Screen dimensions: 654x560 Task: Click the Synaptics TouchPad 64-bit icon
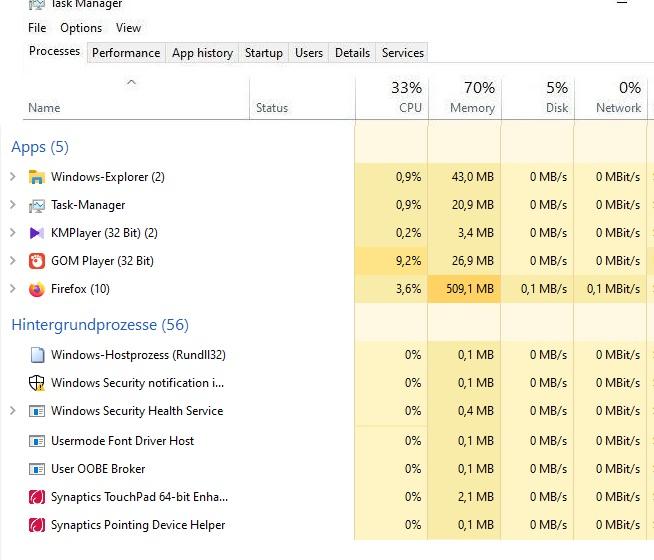pyautogui.click(x=37, y=497)
